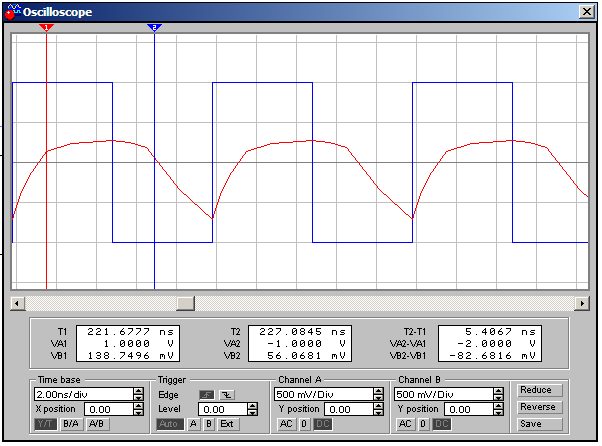Click Channel A Y position field
602x446 pixels.
[x=349, y=409]
